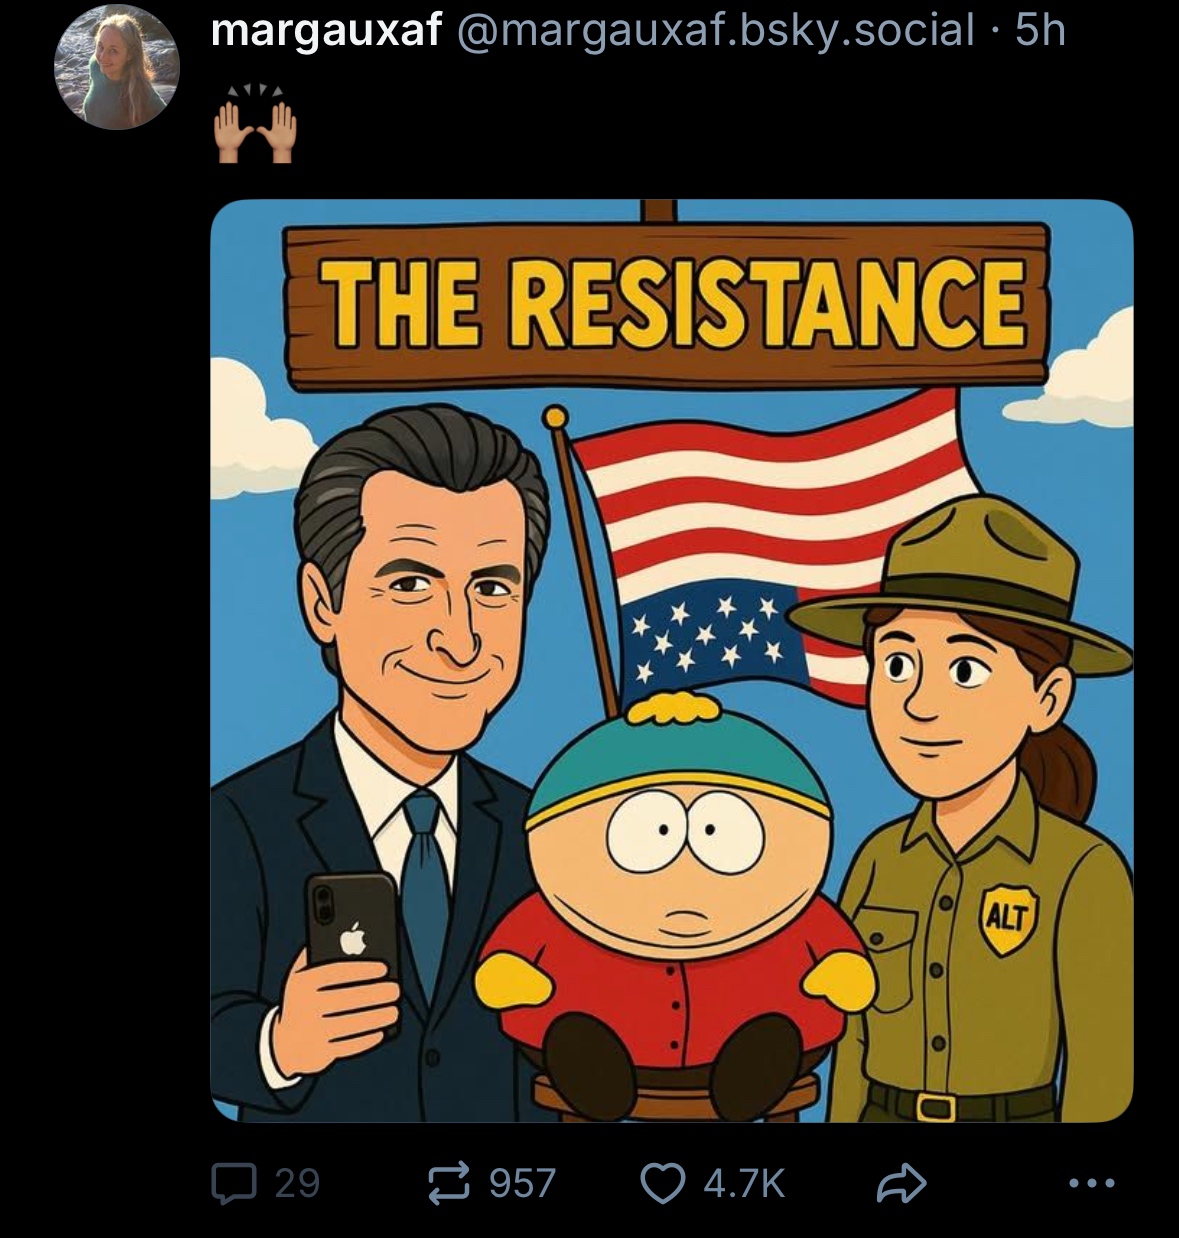Click the margauxaf display name
The width and height of the screenshot is (1179, 1238).
coord(326,31)
